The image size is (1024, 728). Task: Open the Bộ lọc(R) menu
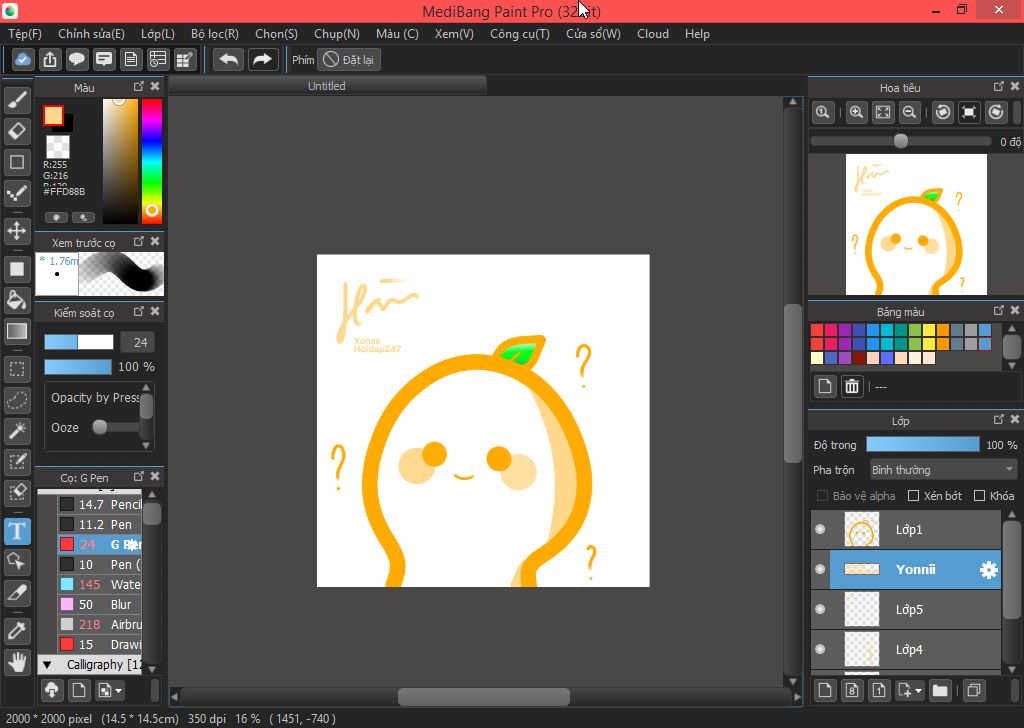pos(215,34)
